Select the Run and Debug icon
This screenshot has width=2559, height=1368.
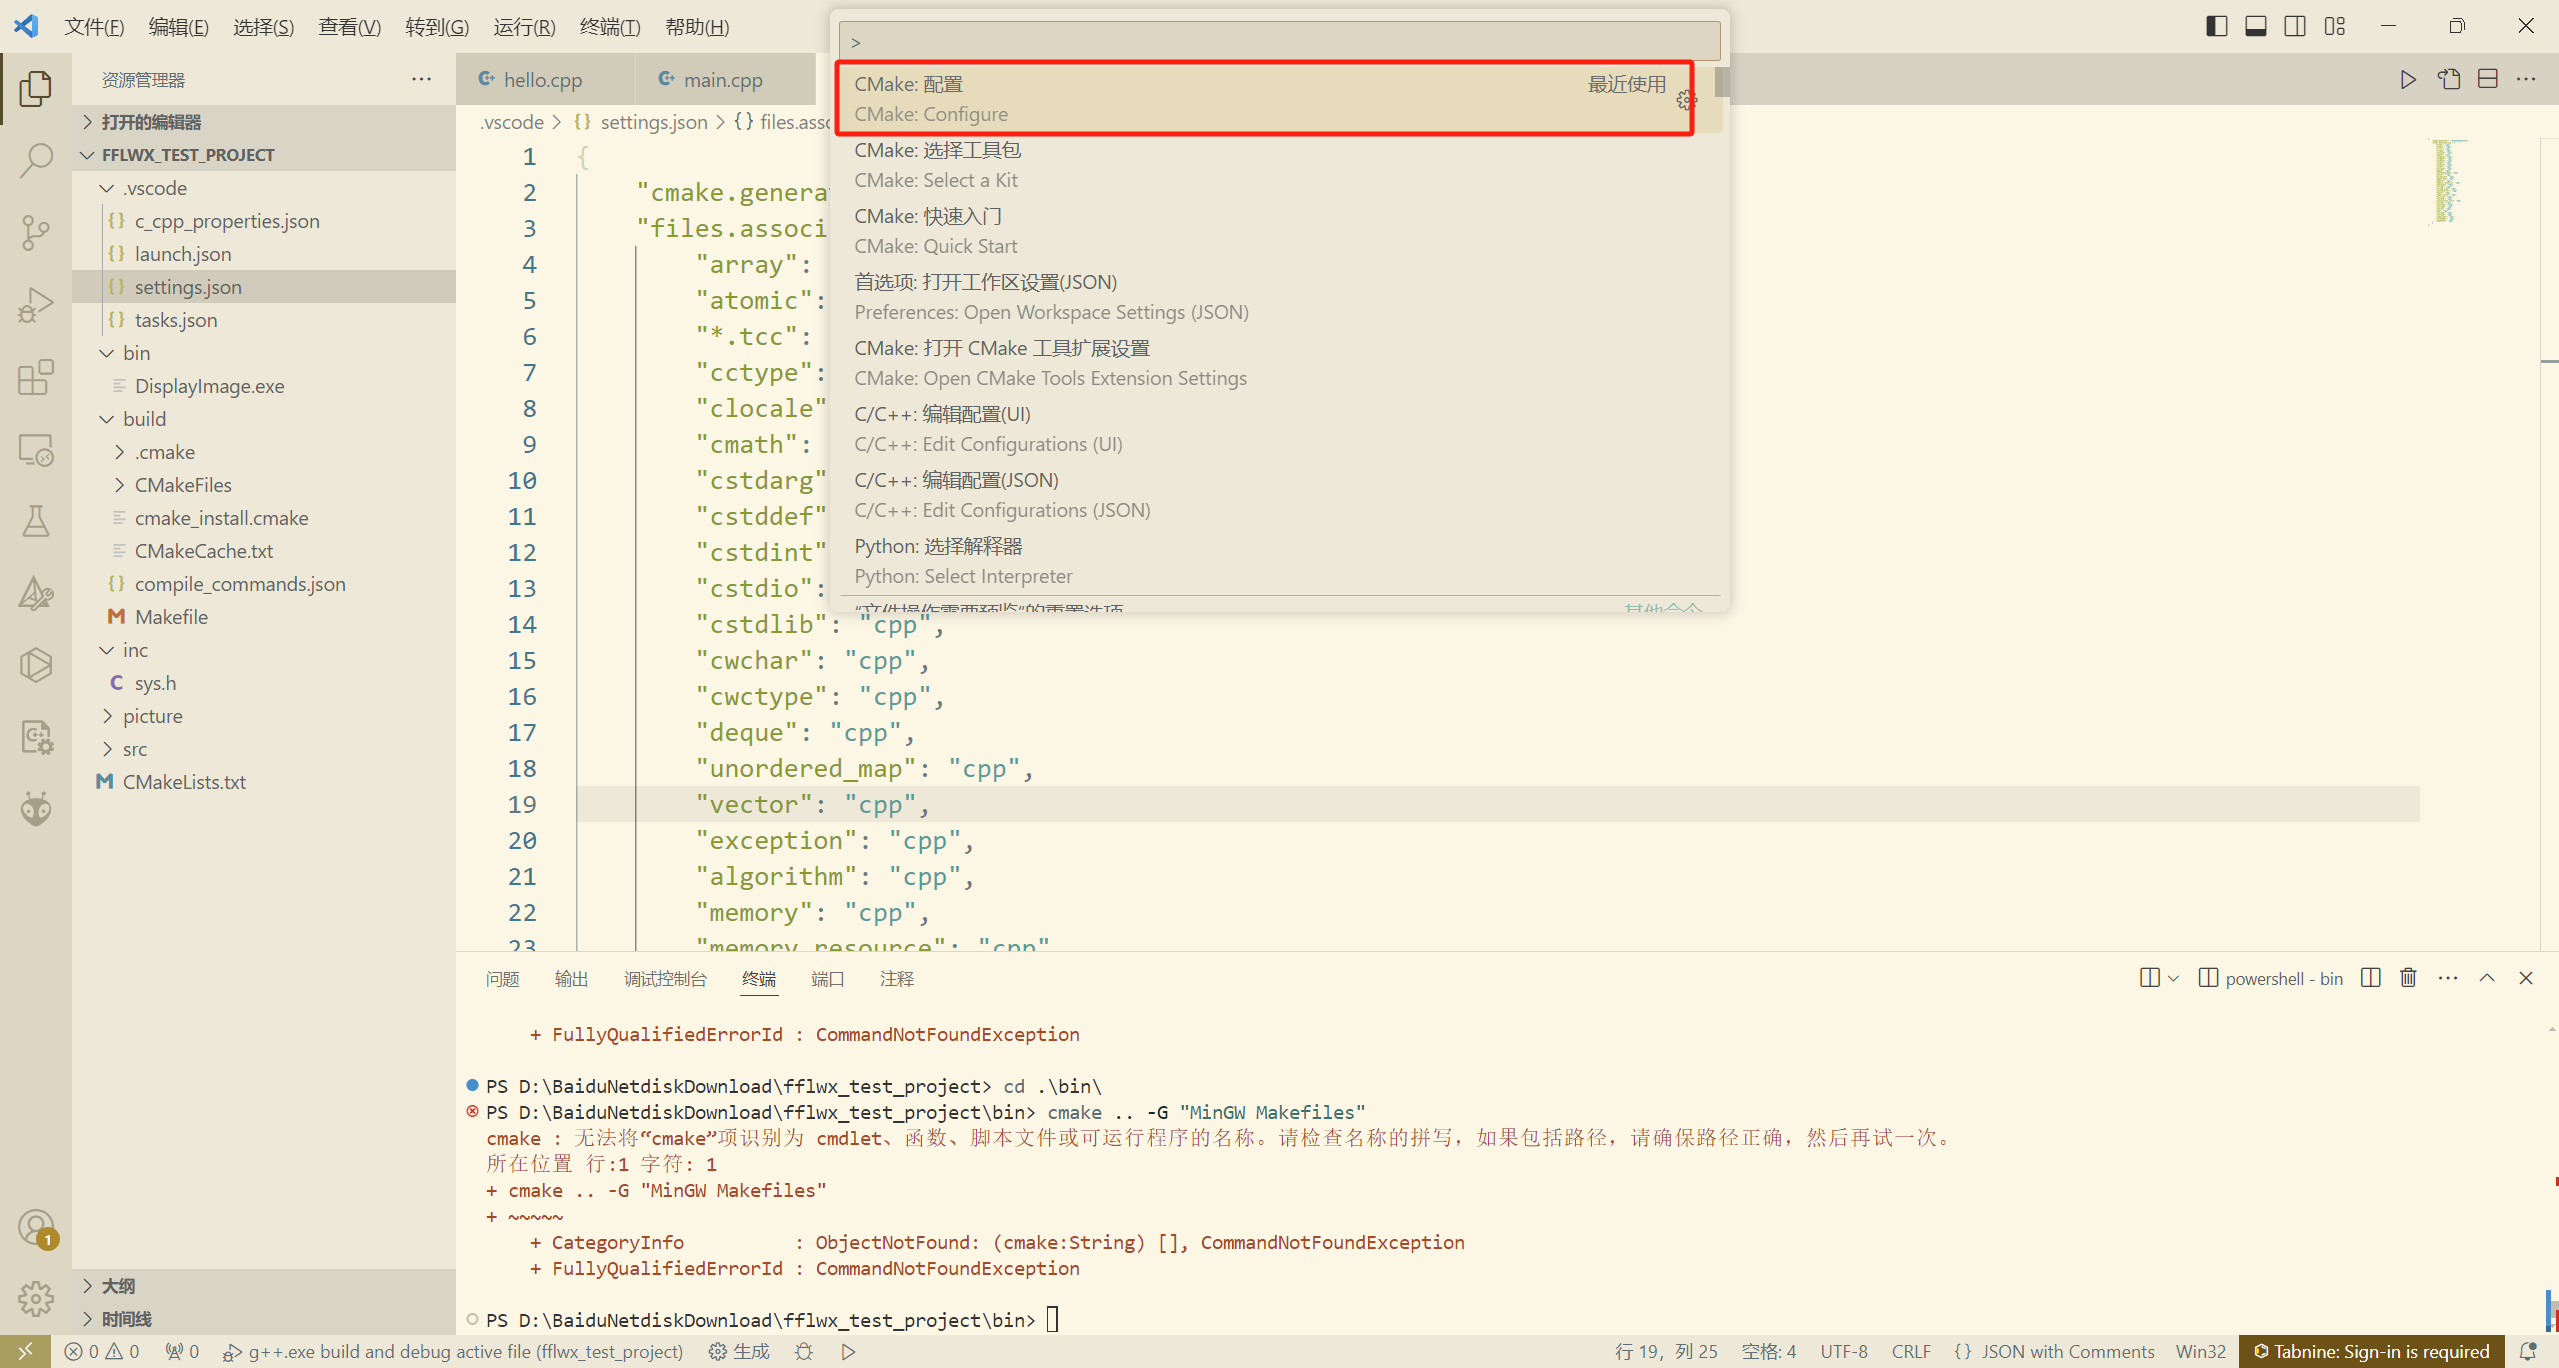(35, 303)
